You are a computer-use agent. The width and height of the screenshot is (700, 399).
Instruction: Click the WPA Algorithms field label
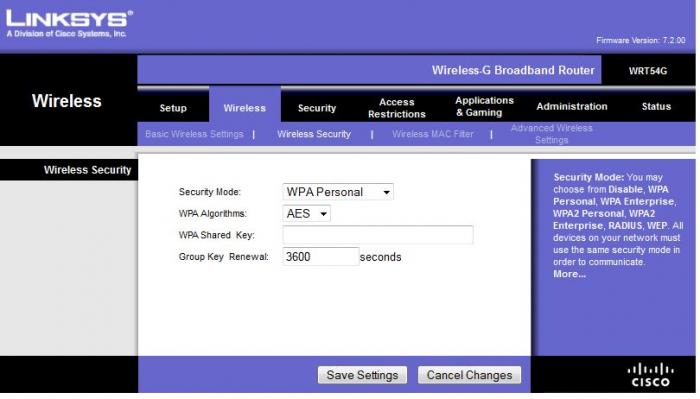click(212, 213)
